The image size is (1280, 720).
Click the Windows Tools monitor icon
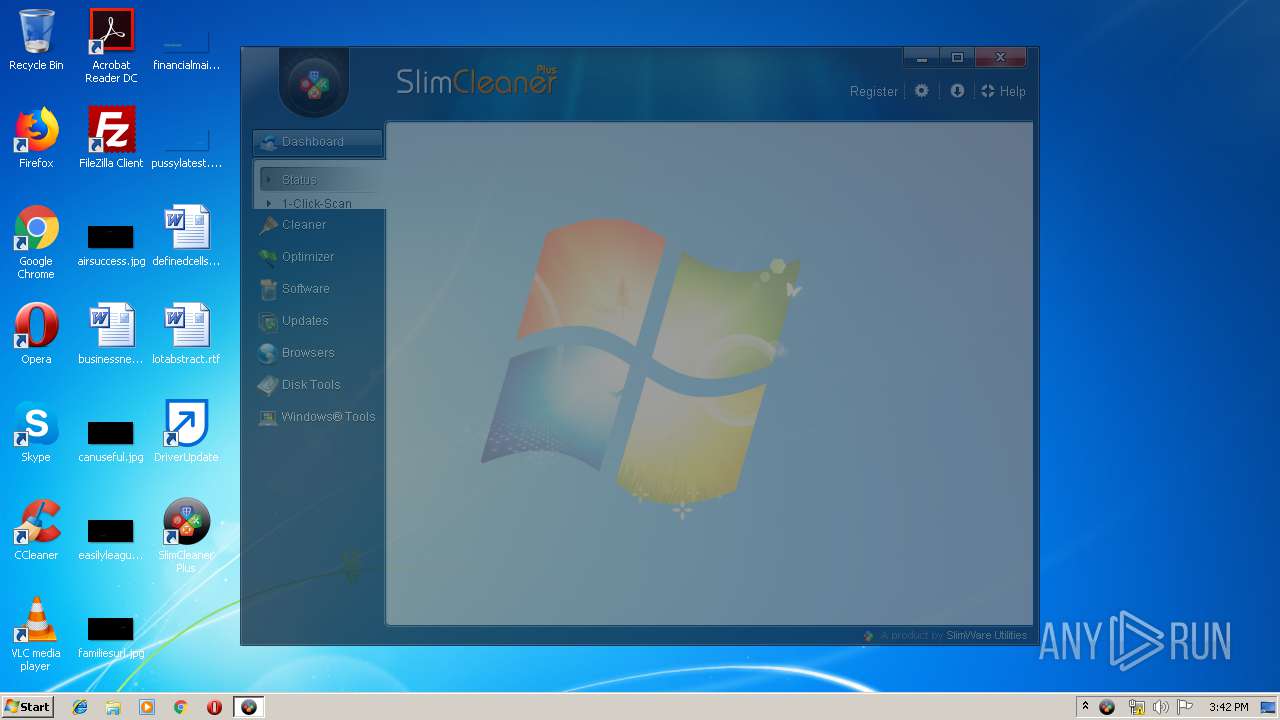coord(267,417)
